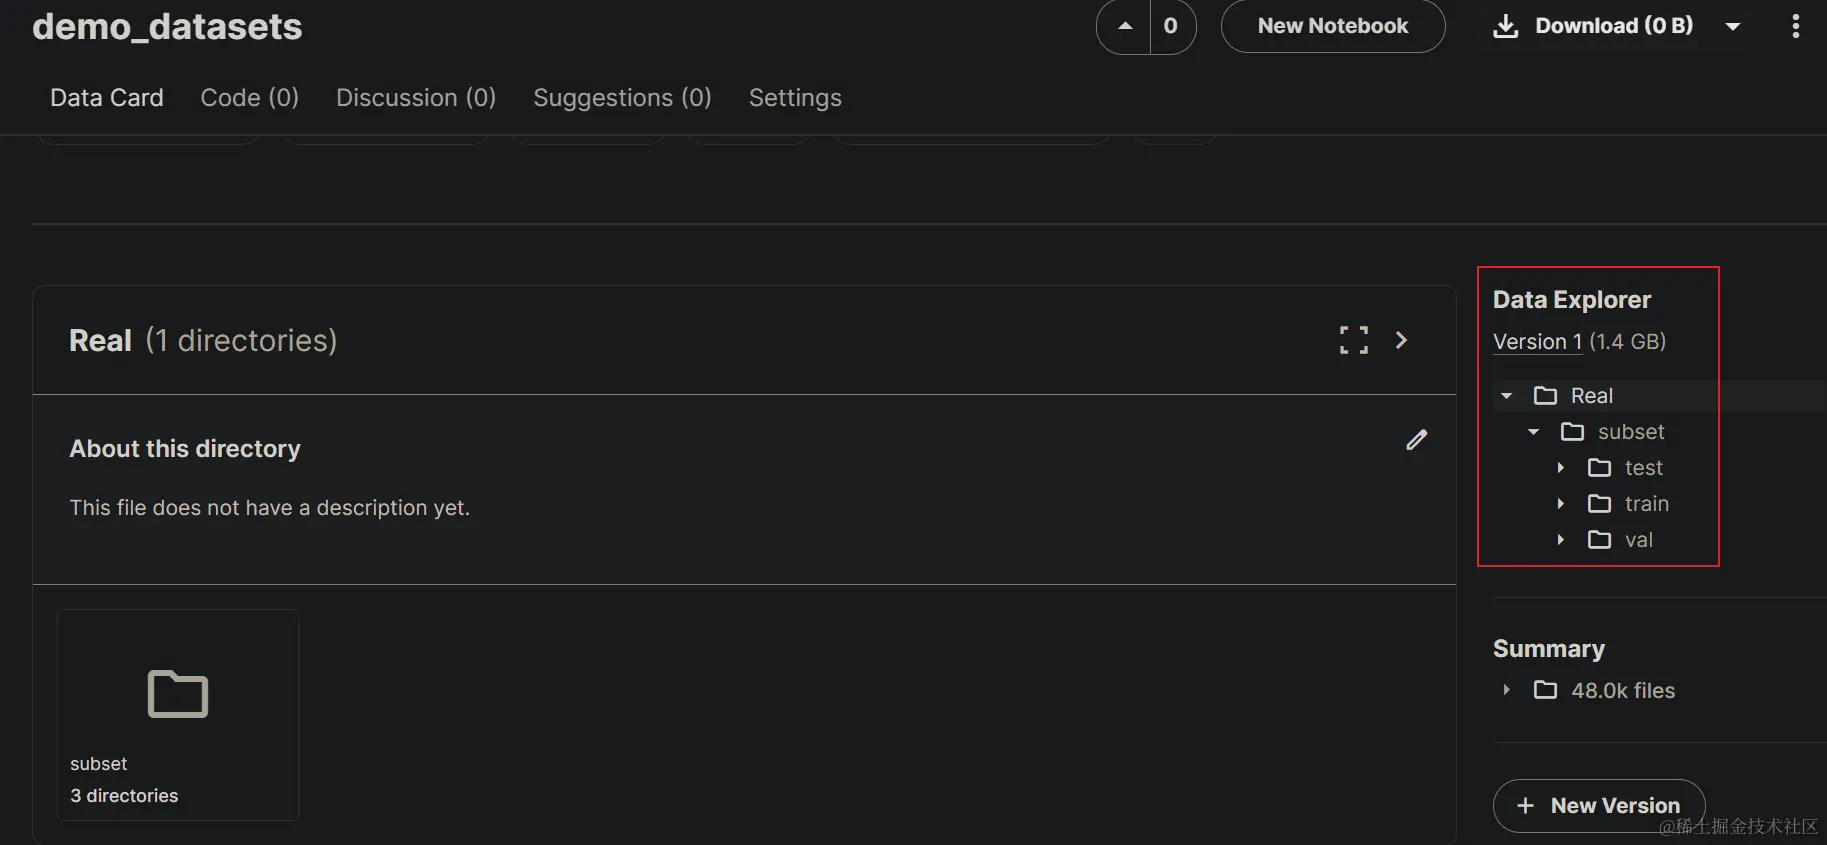This screenshot has height=845, width=1827.
Task: Collapse the subset folder tree node
Action: pyautogui.click(x=1533, y=432)
